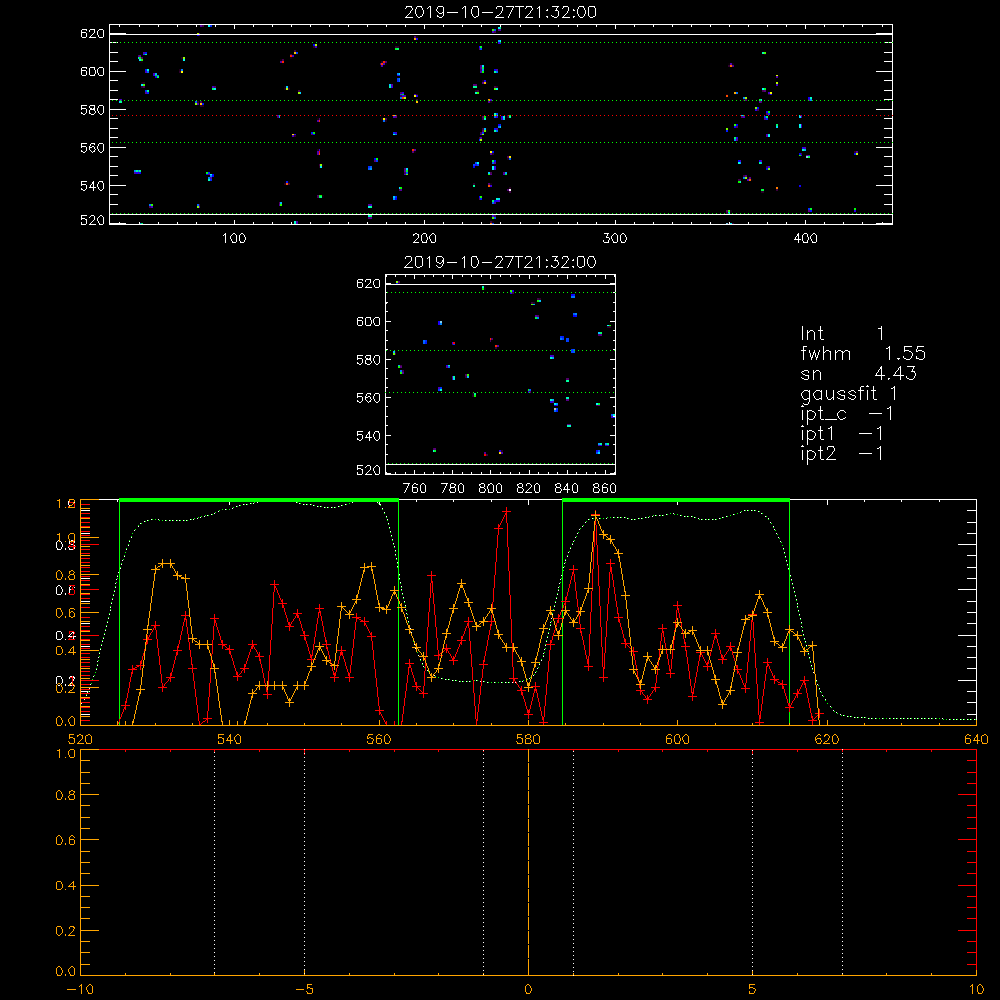Click x-axis label 600 on profile plot
Viewport: 1000px width, 1000px height.
coord(677,739)
